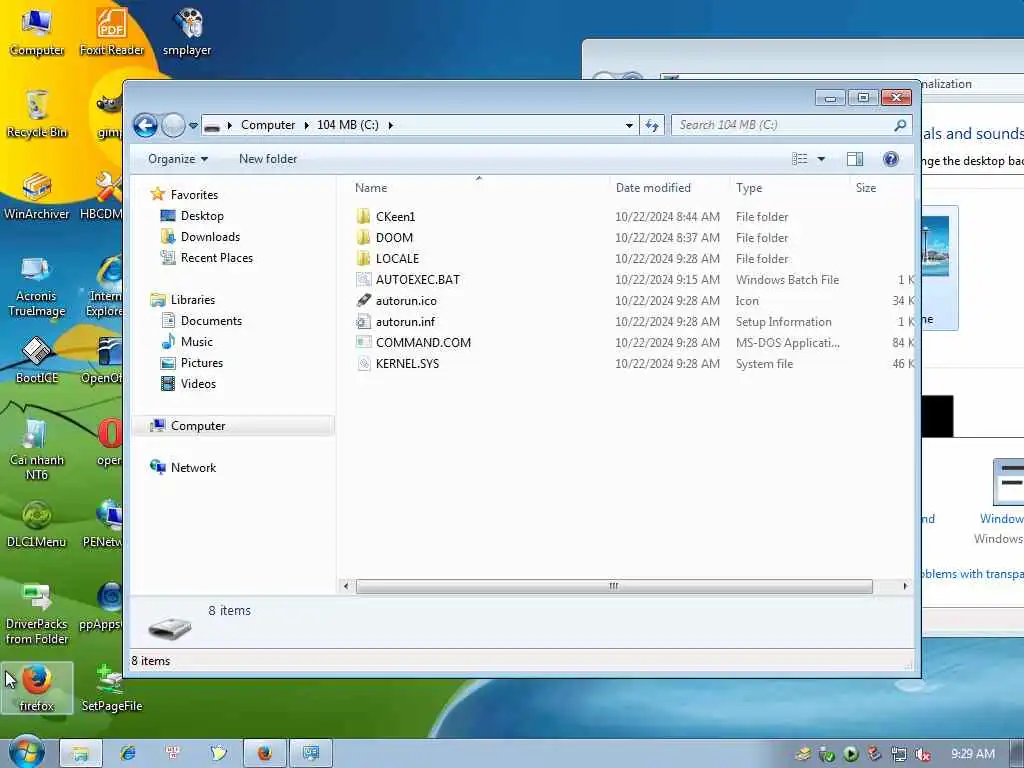Sort by the Type column header
1024x768 pixels.
749,188
